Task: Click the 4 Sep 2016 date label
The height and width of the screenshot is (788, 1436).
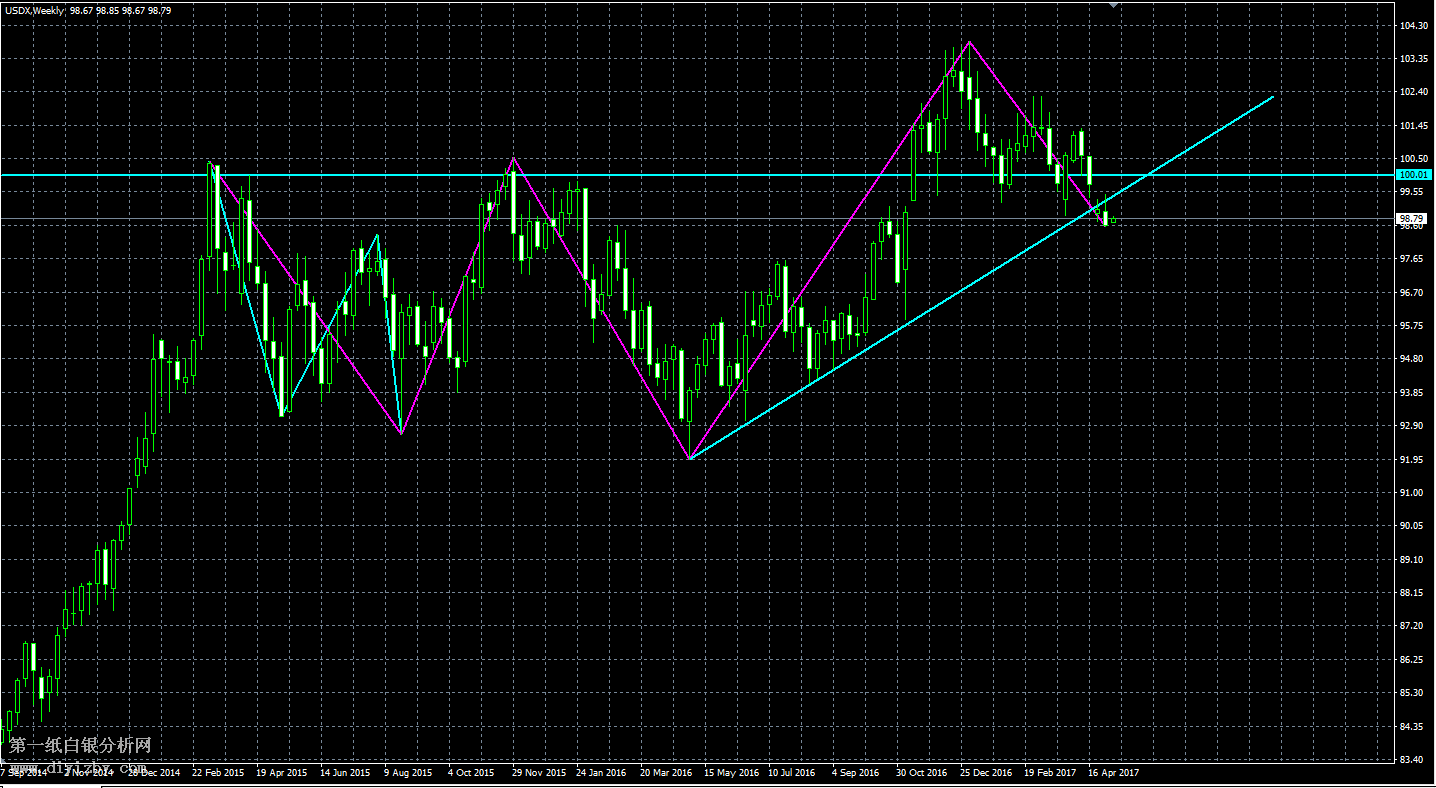Action: [856, 773]
